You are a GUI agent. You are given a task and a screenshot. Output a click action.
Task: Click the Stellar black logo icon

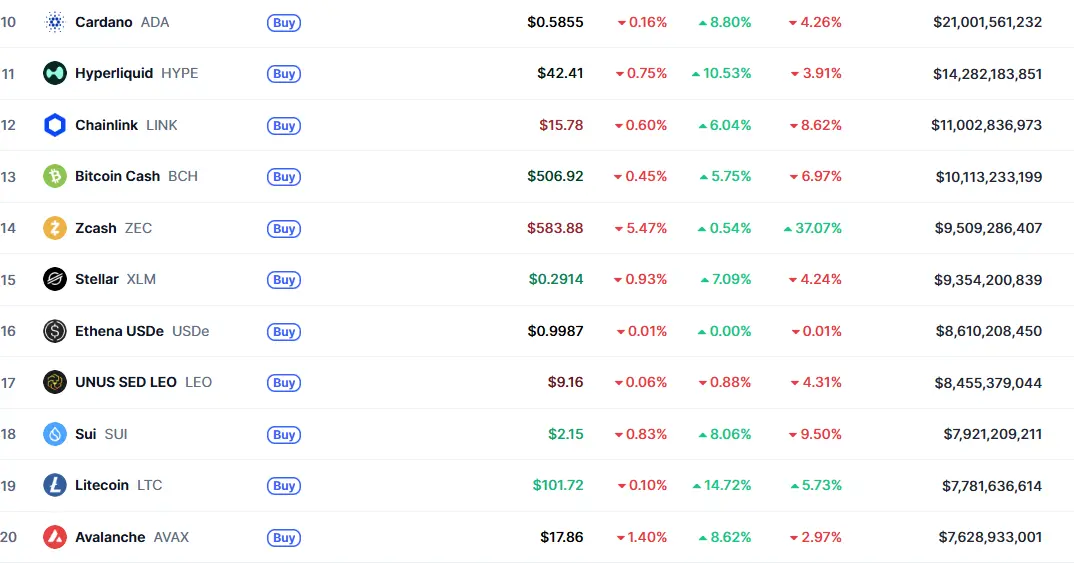pos(55,279)
